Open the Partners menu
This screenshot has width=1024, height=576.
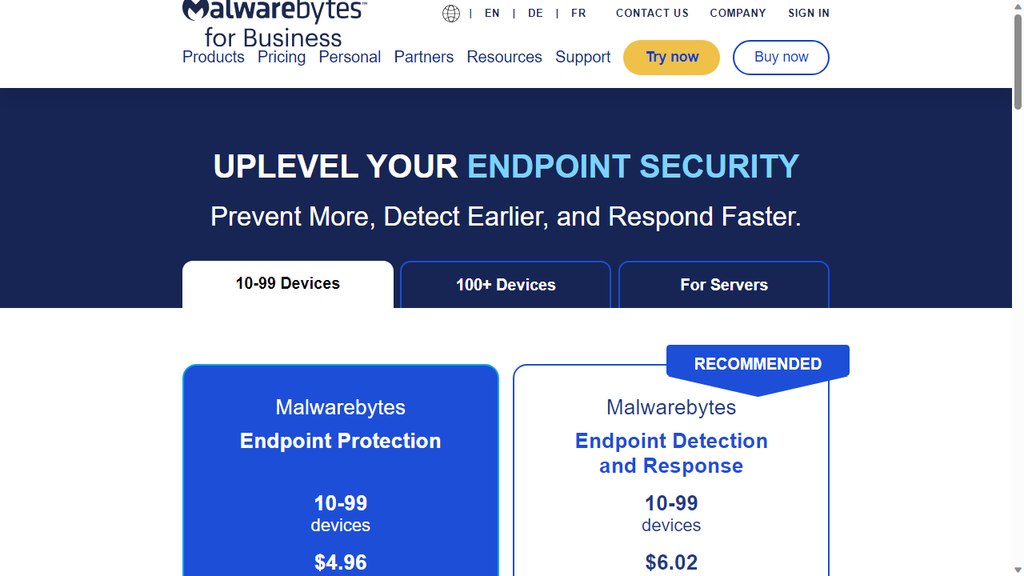click(x=423, y=57)
